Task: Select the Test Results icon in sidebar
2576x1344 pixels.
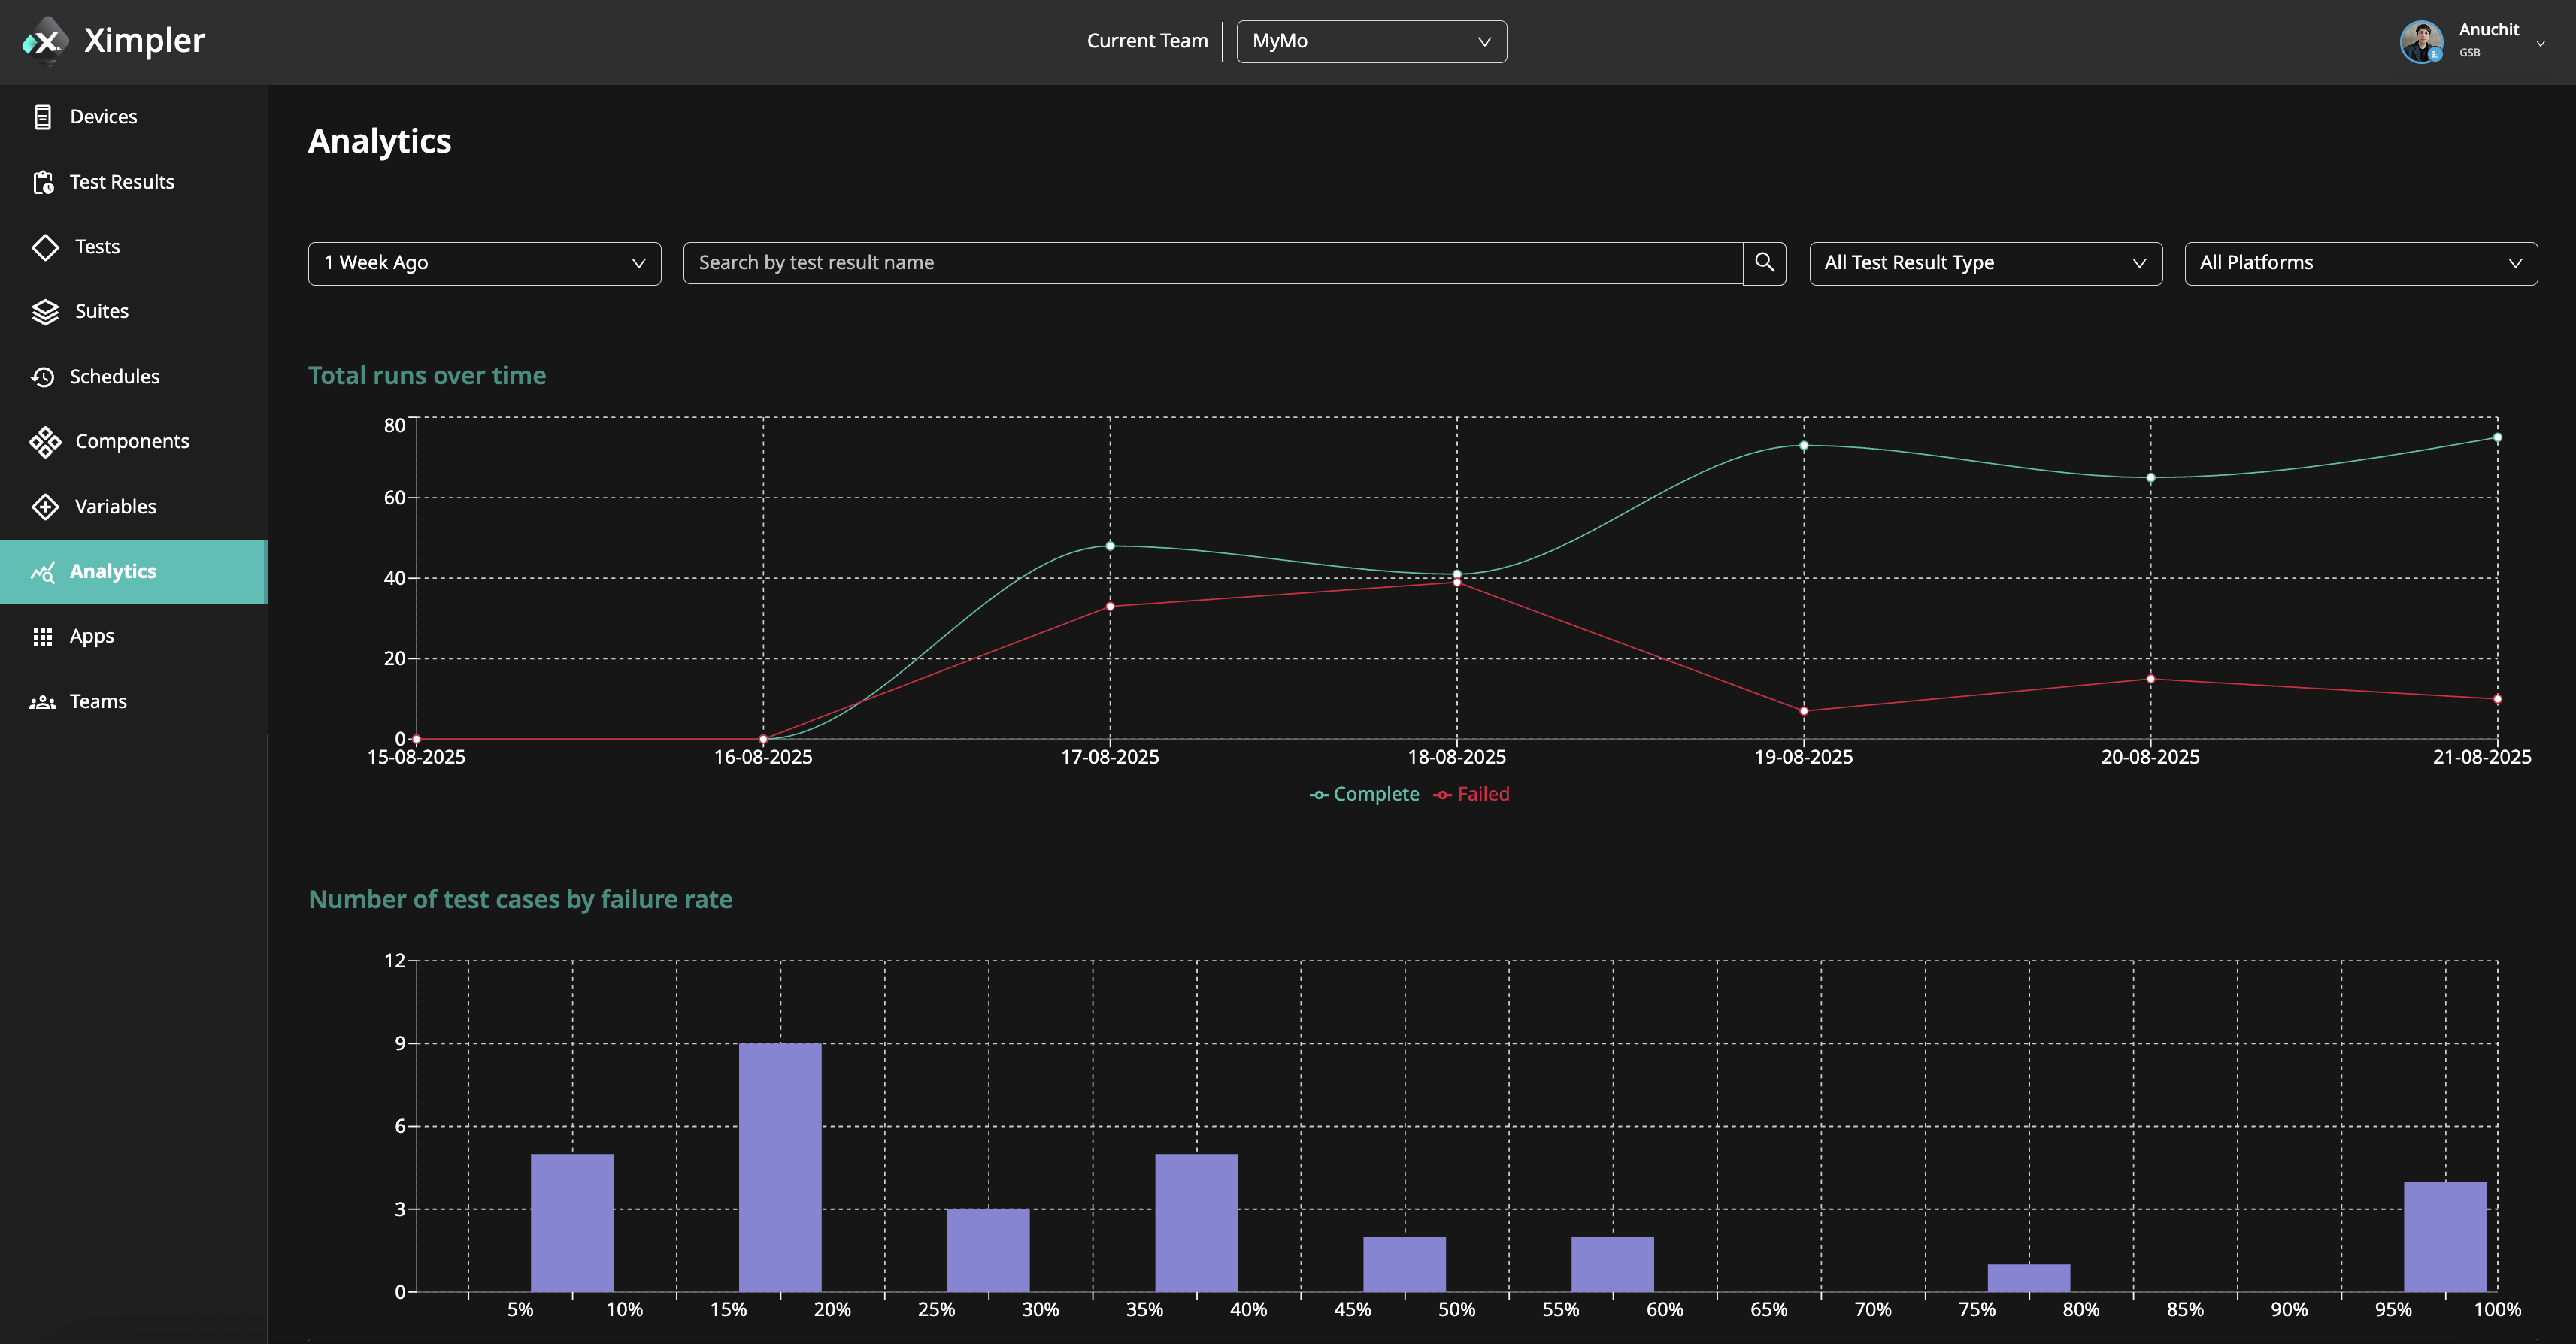Action: [44, 182]
